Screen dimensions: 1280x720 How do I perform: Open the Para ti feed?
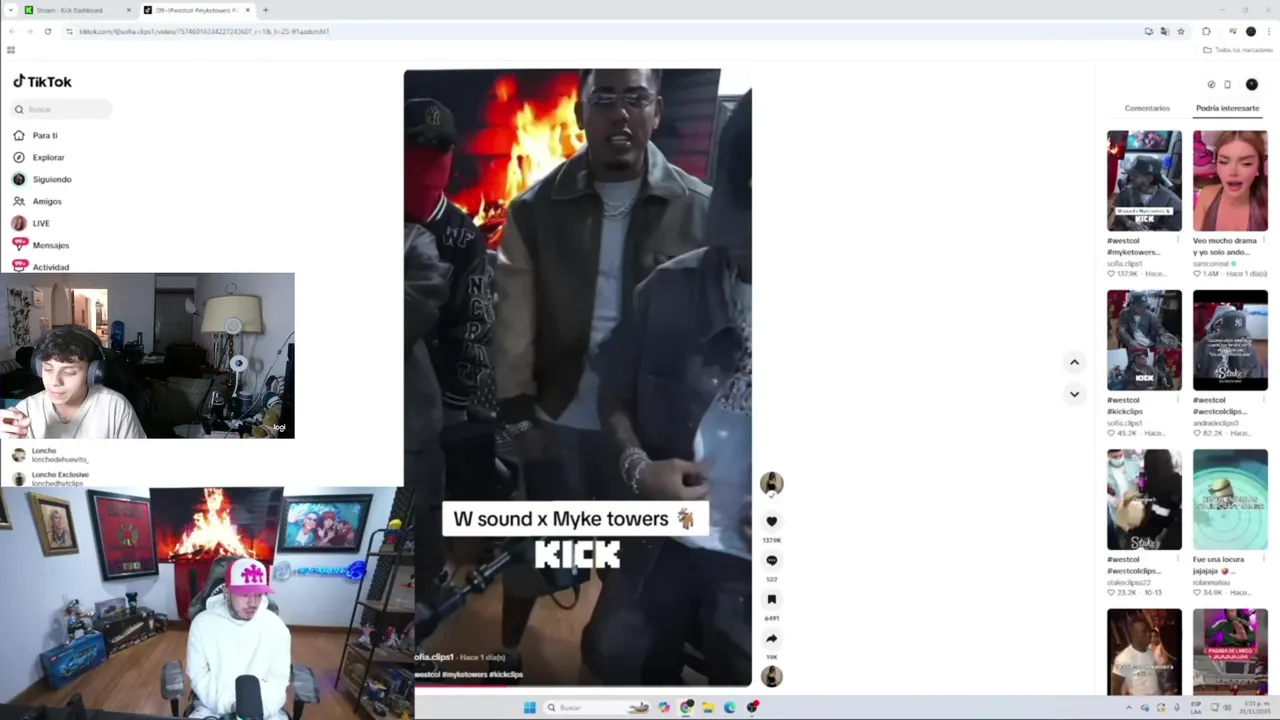(x=35, y=135)
